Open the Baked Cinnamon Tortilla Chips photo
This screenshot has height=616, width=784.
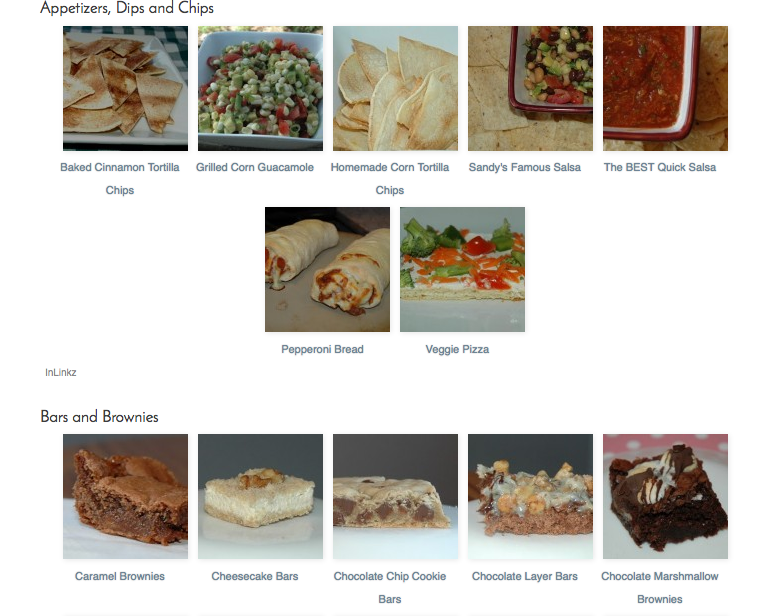click(126, 88)
